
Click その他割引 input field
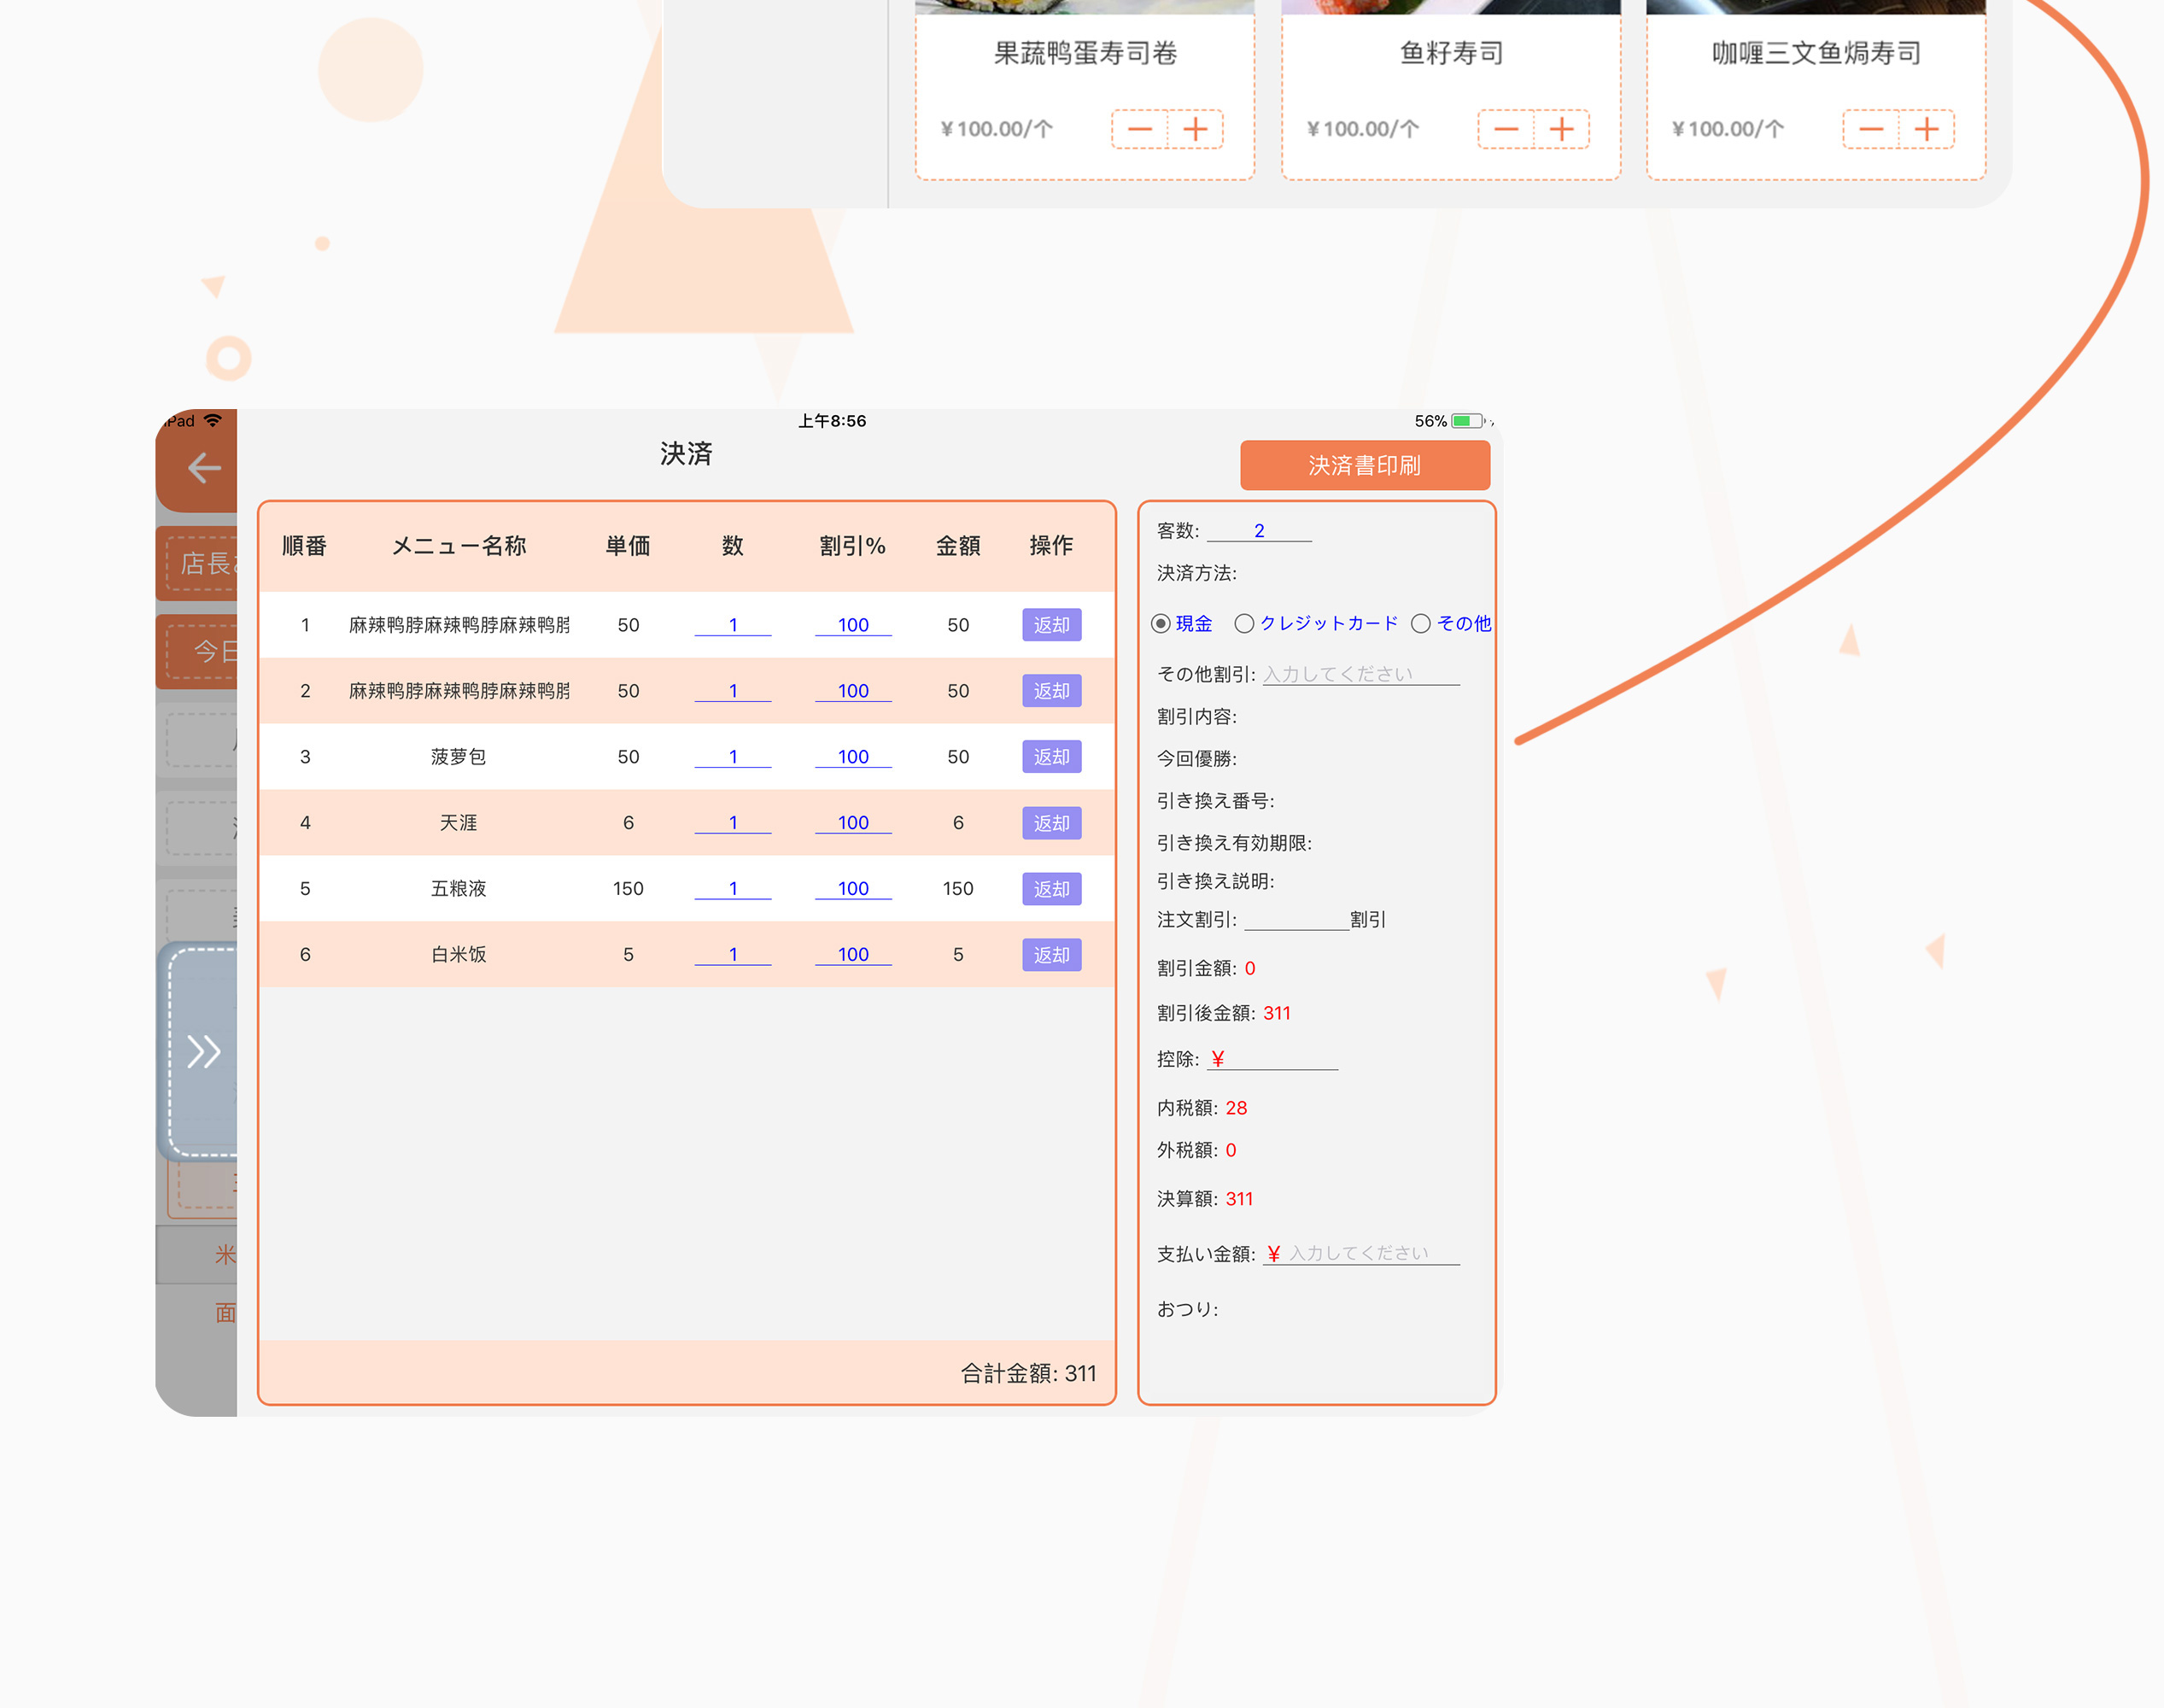[x=1360, y=674]
